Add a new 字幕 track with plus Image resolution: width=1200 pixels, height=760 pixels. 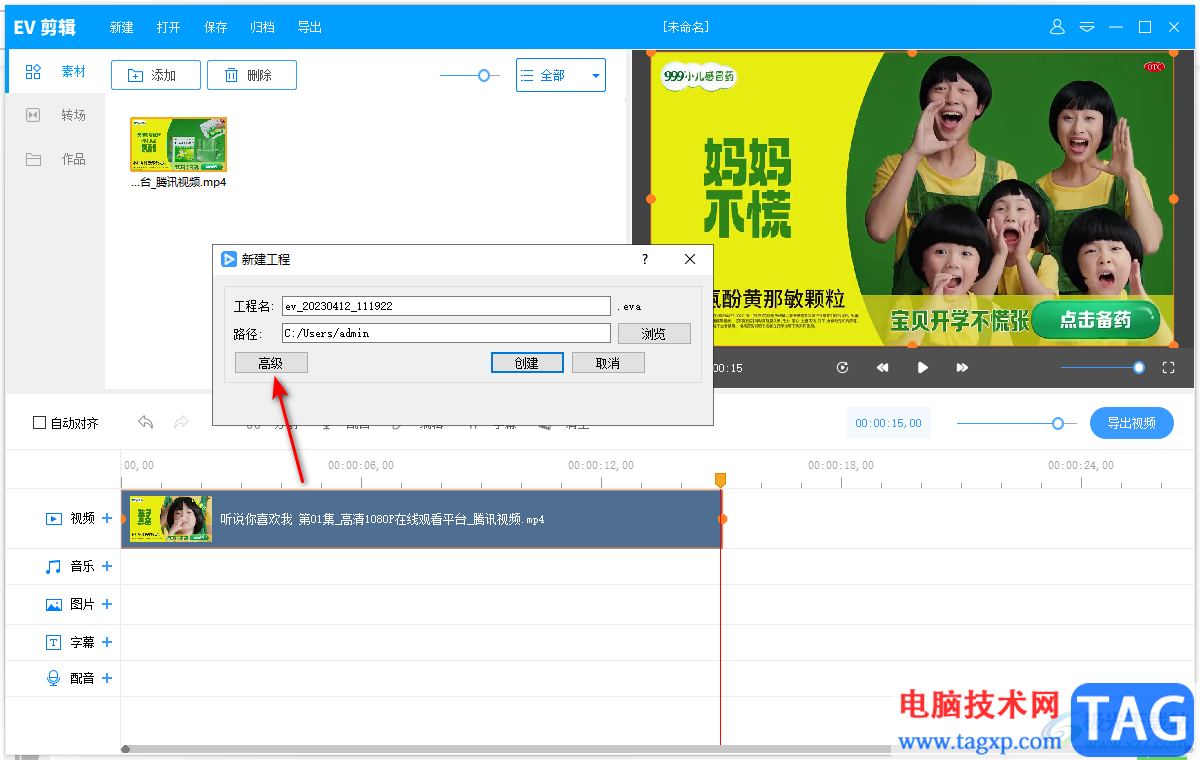coord(107,642)
